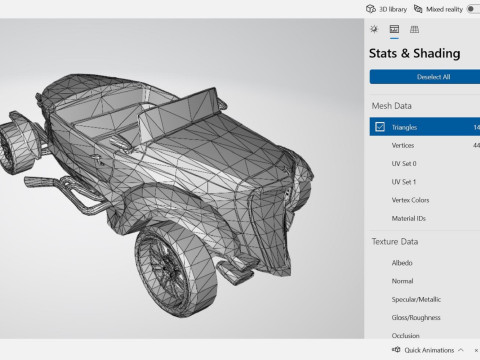Click the Mixed reality cube icon
This screenshot has height=360, width=480.
(x=418, y=9)
